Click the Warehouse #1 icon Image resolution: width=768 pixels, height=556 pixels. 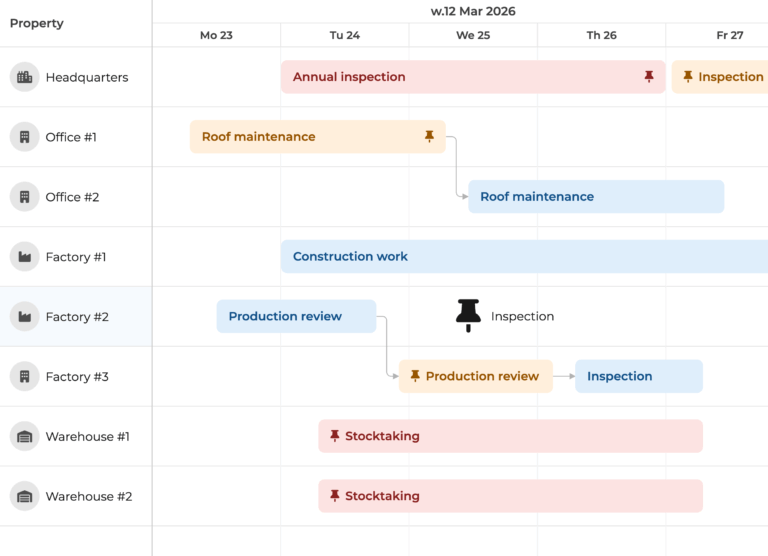click(x=25, y=437)
